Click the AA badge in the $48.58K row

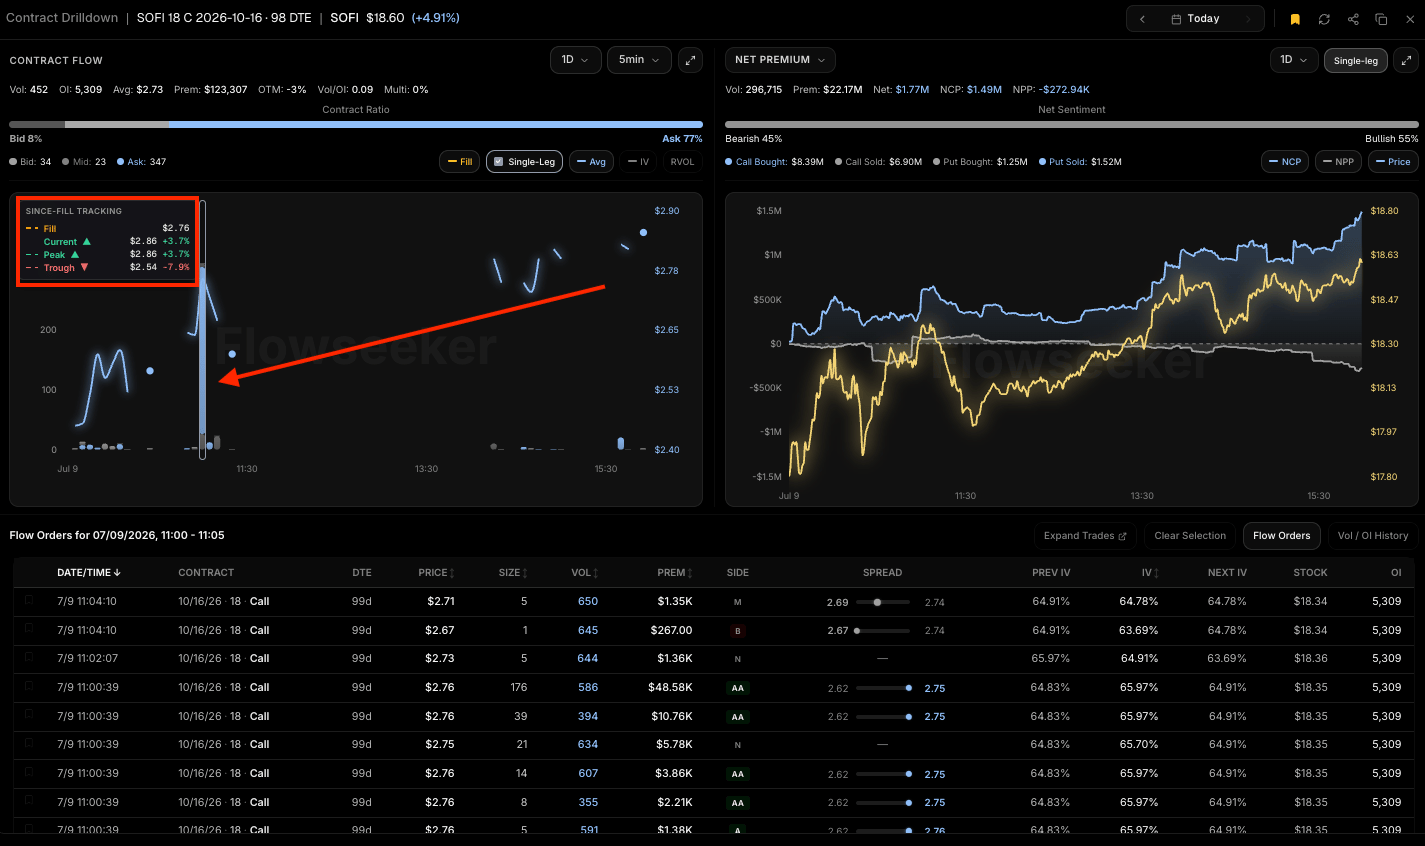pos(738,688)
